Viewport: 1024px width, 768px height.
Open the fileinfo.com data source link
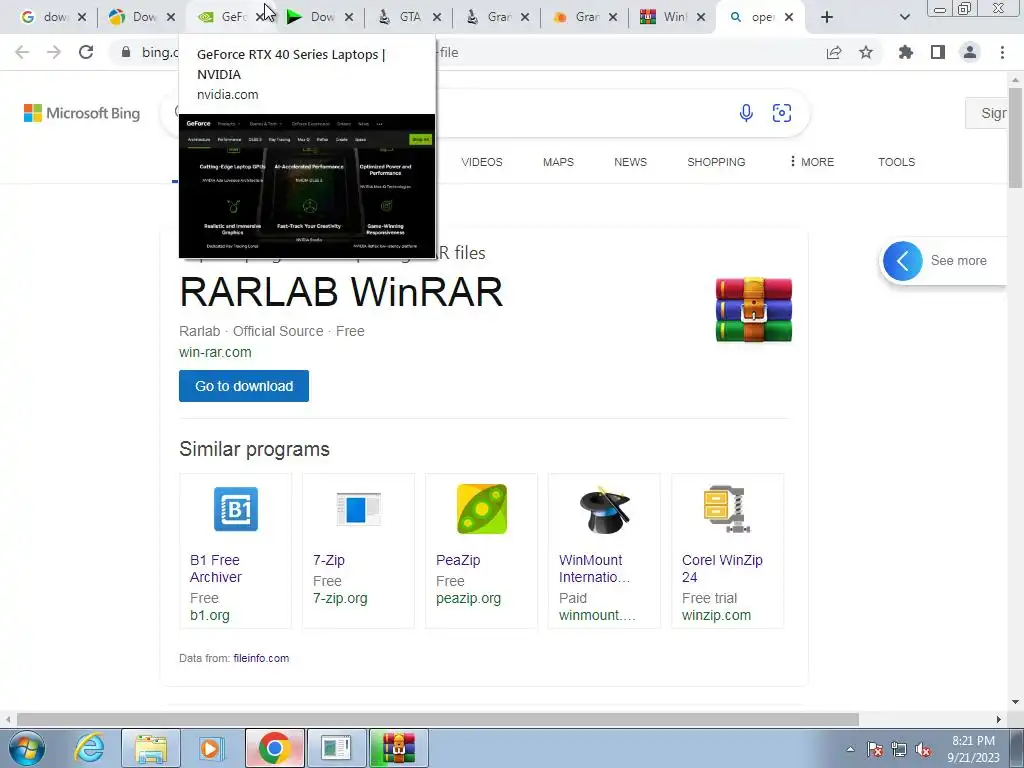coord(261,658)
